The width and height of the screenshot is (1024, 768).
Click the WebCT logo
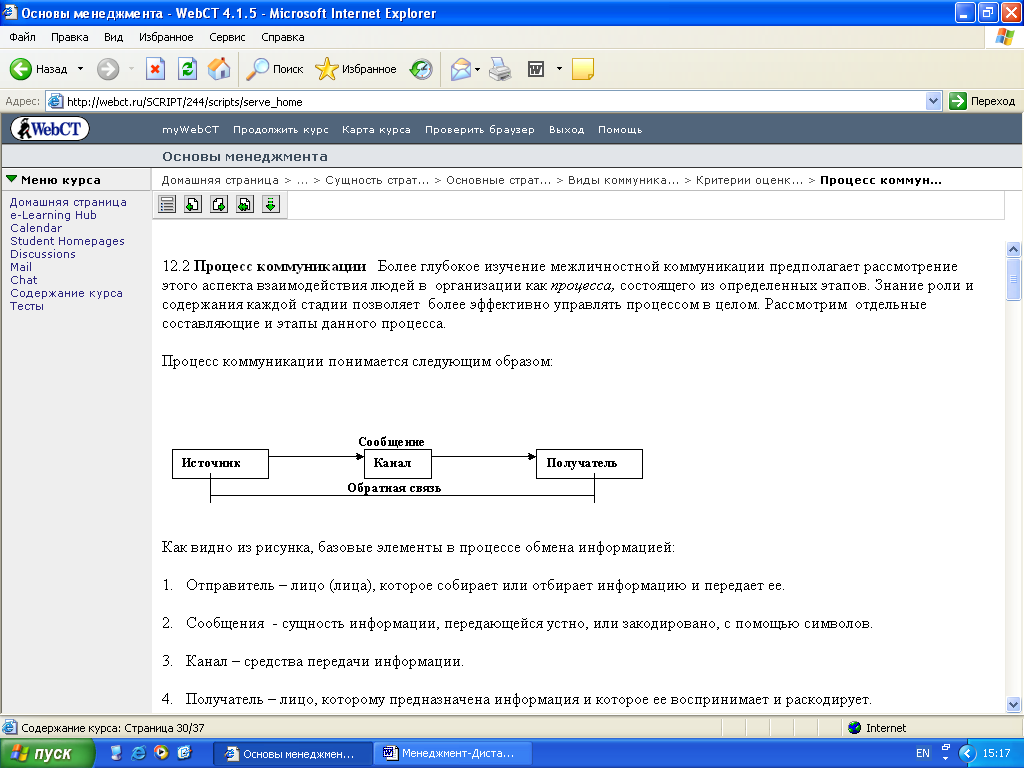pos(50,129)
